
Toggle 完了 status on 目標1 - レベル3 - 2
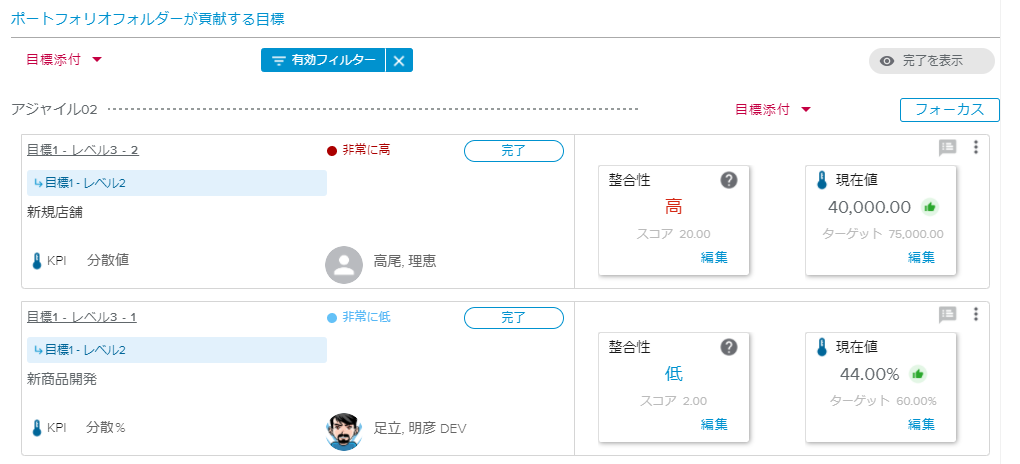point(514,151)
